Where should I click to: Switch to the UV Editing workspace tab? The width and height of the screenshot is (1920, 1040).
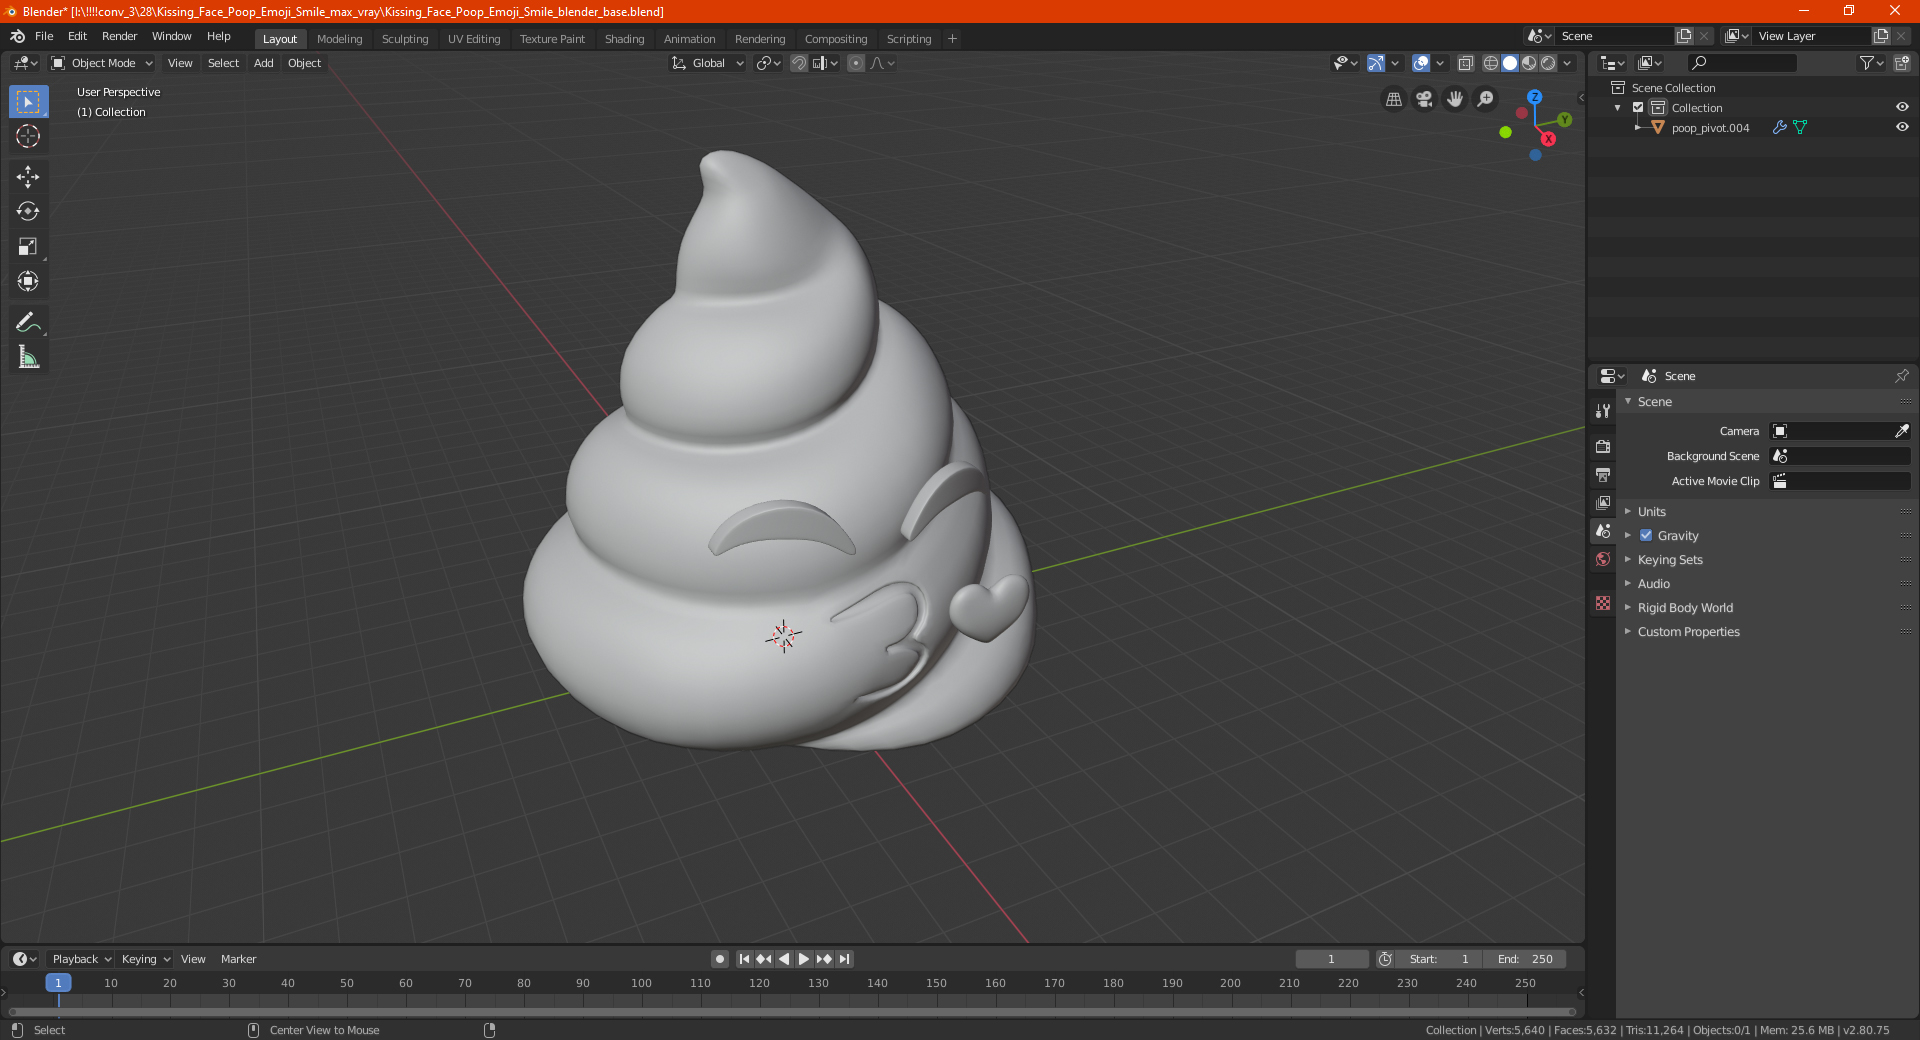(x=474, y=39)
